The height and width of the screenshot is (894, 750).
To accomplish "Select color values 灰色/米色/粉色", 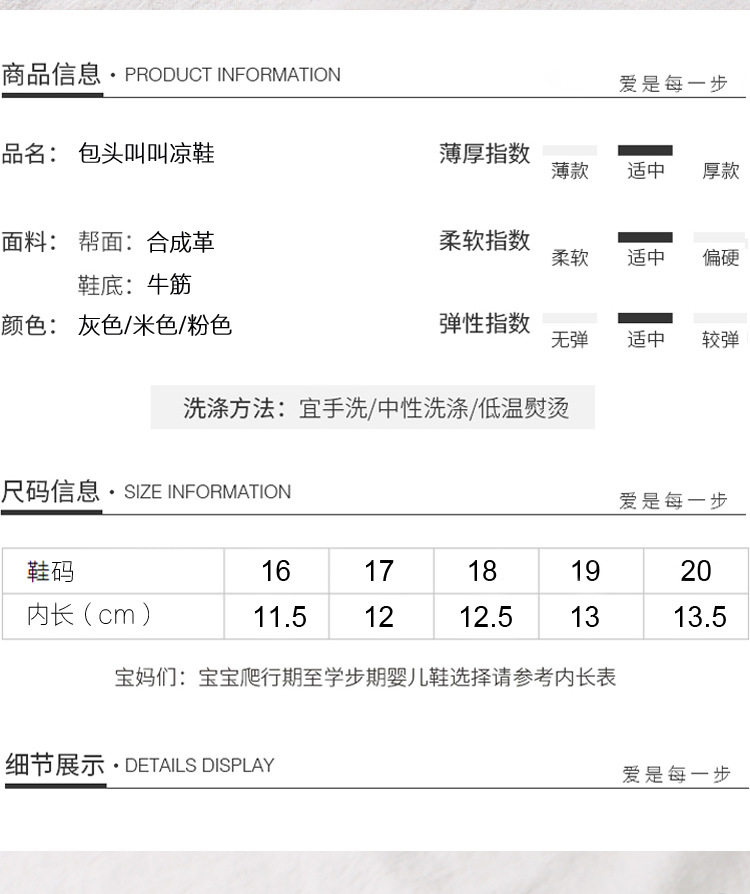I will [x=155, y=326].
